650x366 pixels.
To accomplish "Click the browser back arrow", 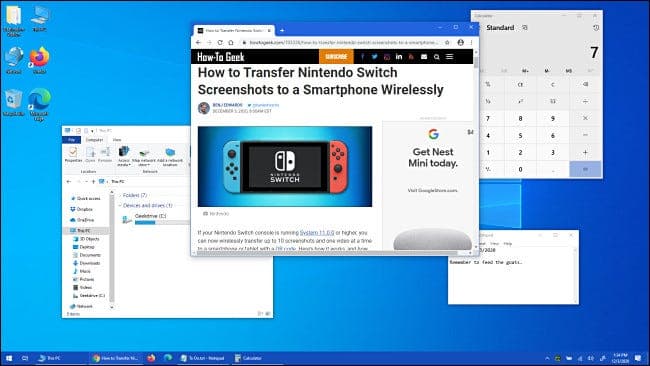I will 198,42.
